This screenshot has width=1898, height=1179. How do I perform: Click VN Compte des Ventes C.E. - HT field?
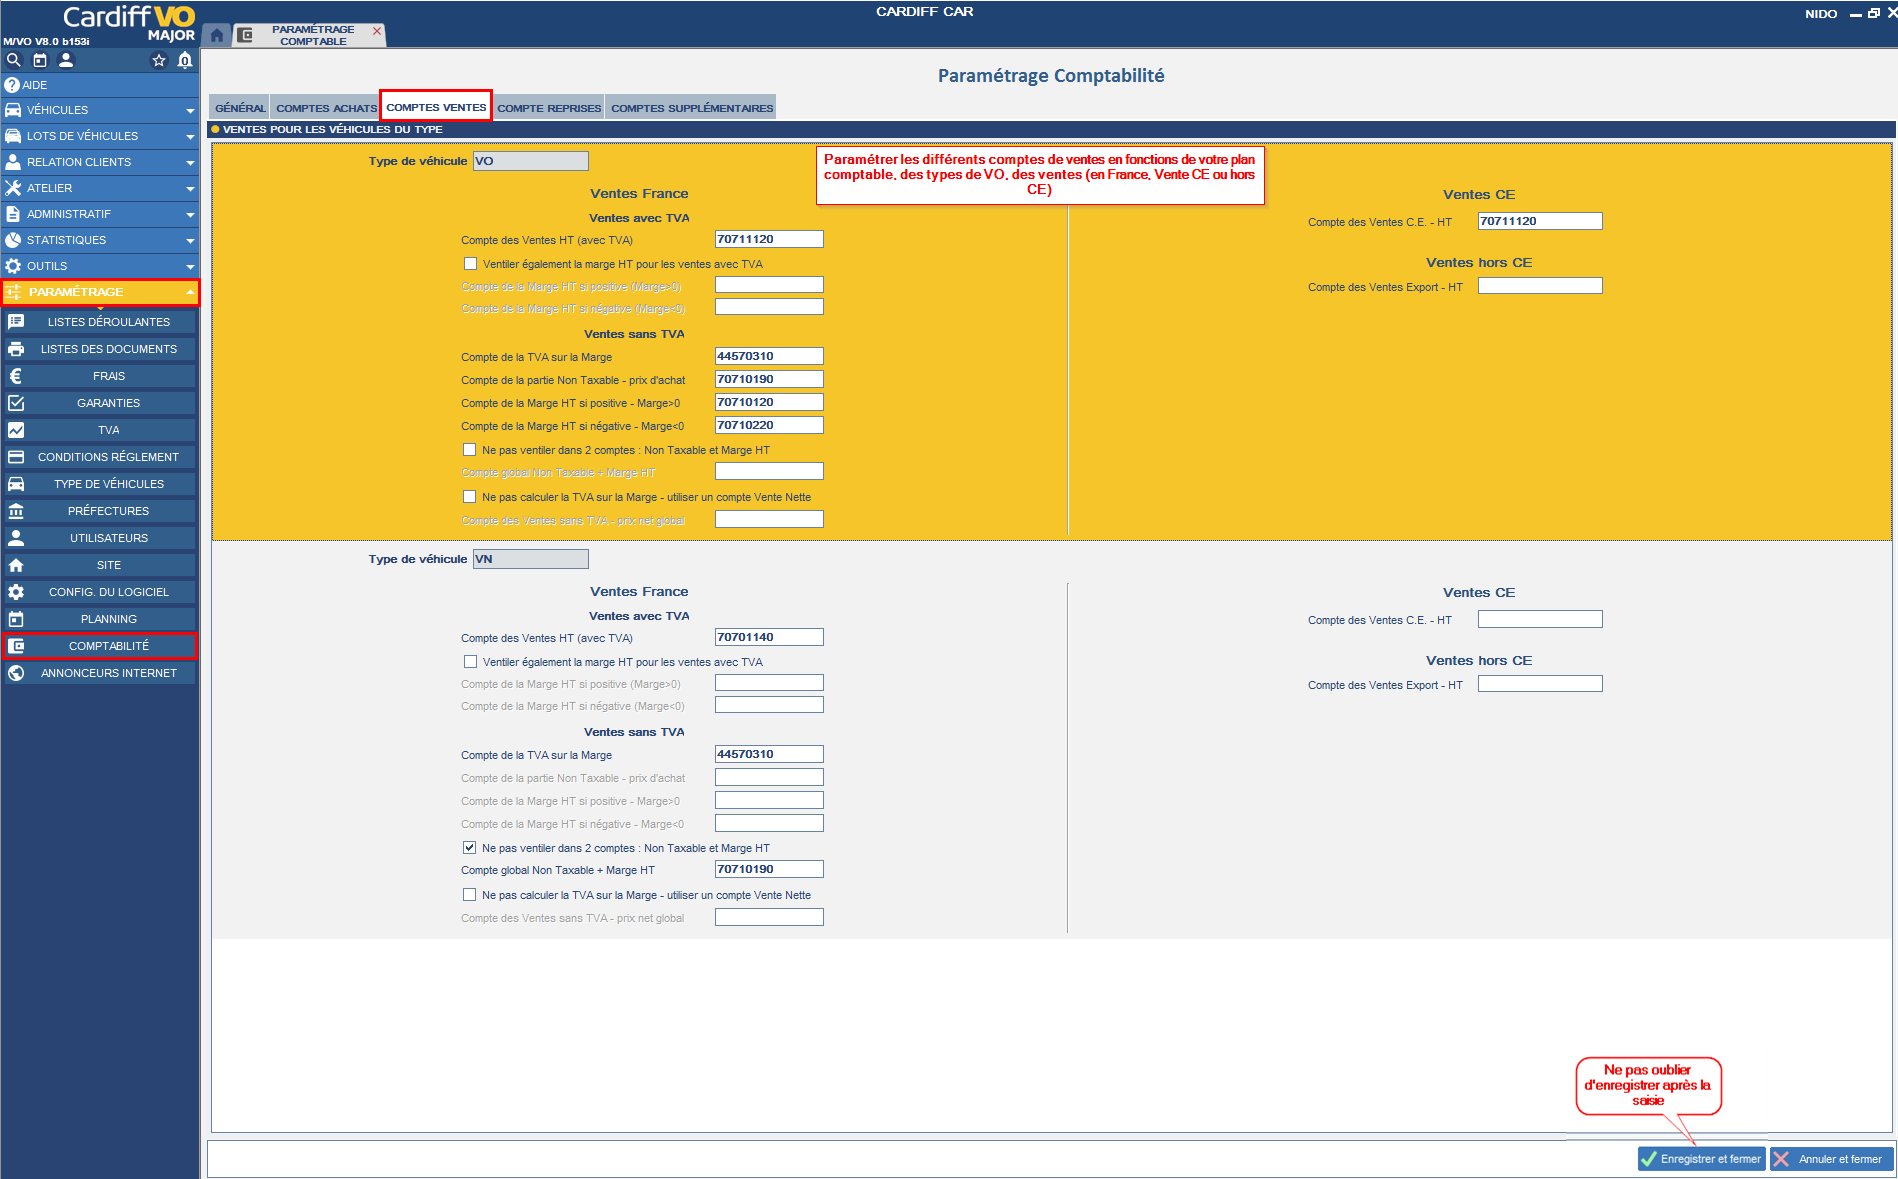tap(1540, 619)
